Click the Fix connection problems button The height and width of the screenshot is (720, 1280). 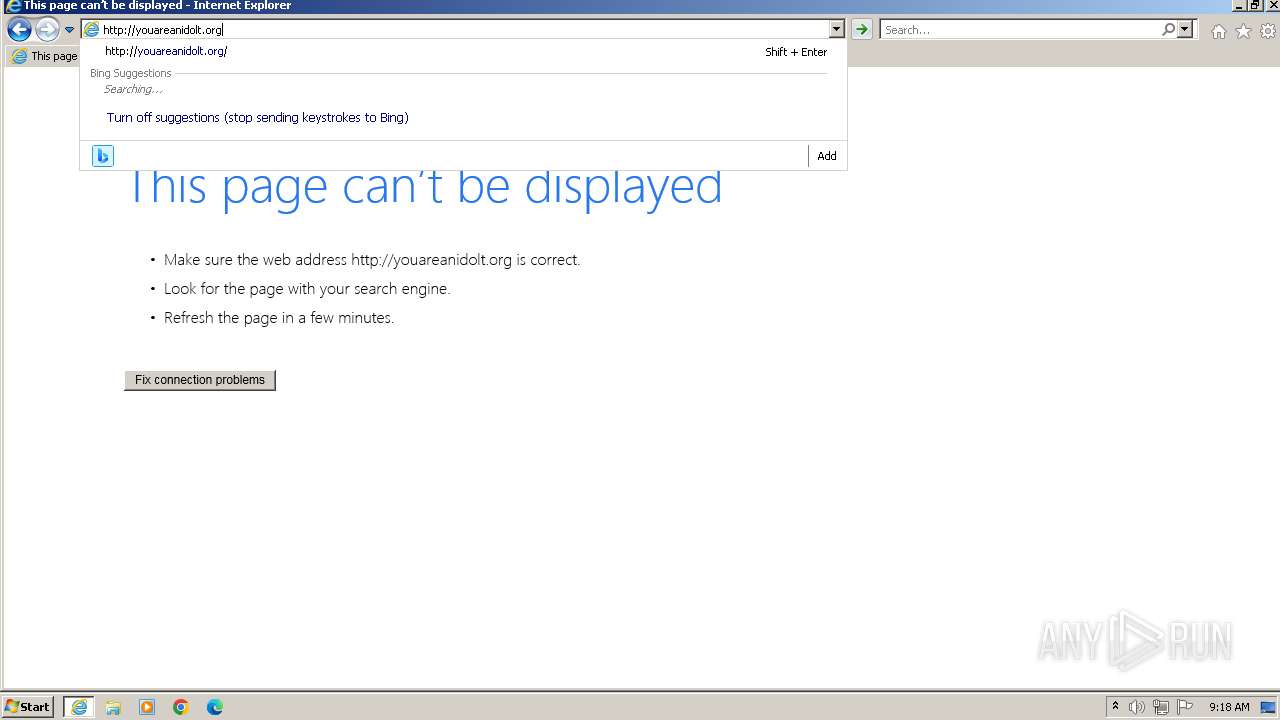200,380
